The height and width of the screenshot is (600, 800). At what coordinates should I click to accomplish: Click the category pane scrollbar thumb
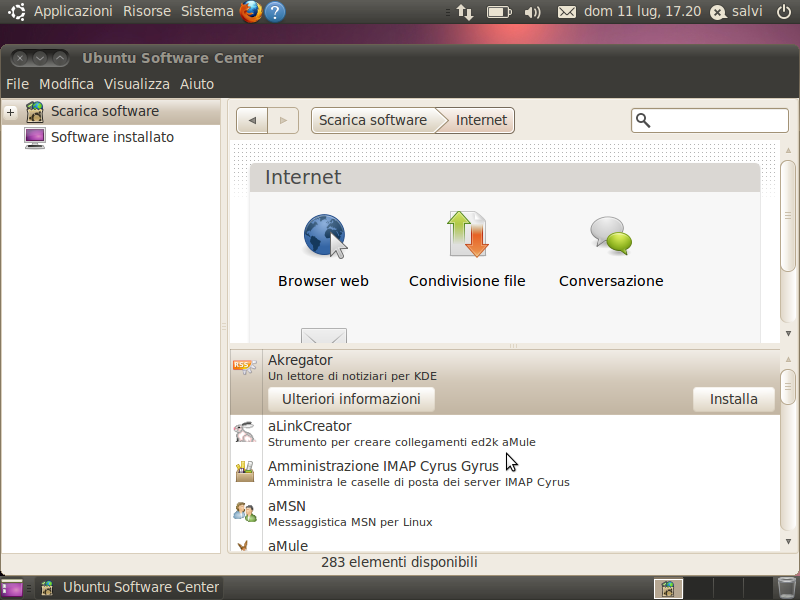click(x=788, y=216)
